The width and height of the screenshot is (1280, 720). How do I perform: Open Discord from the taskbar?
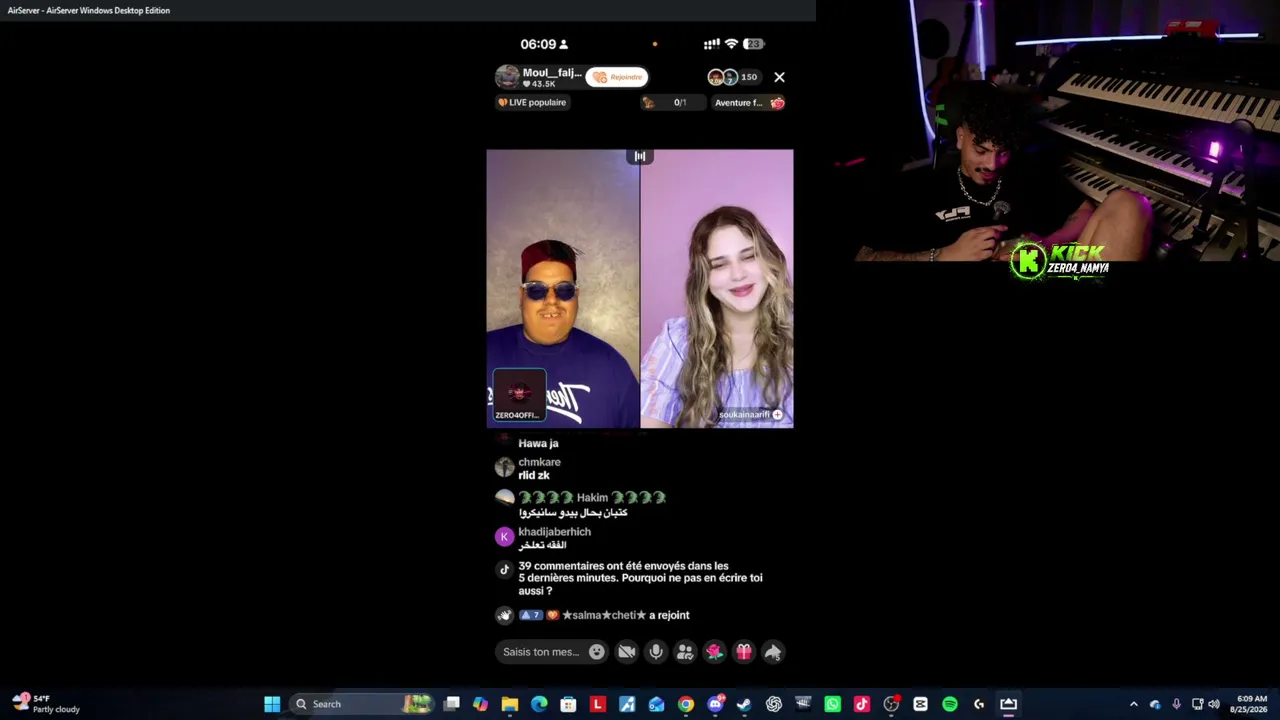(715, 704)
